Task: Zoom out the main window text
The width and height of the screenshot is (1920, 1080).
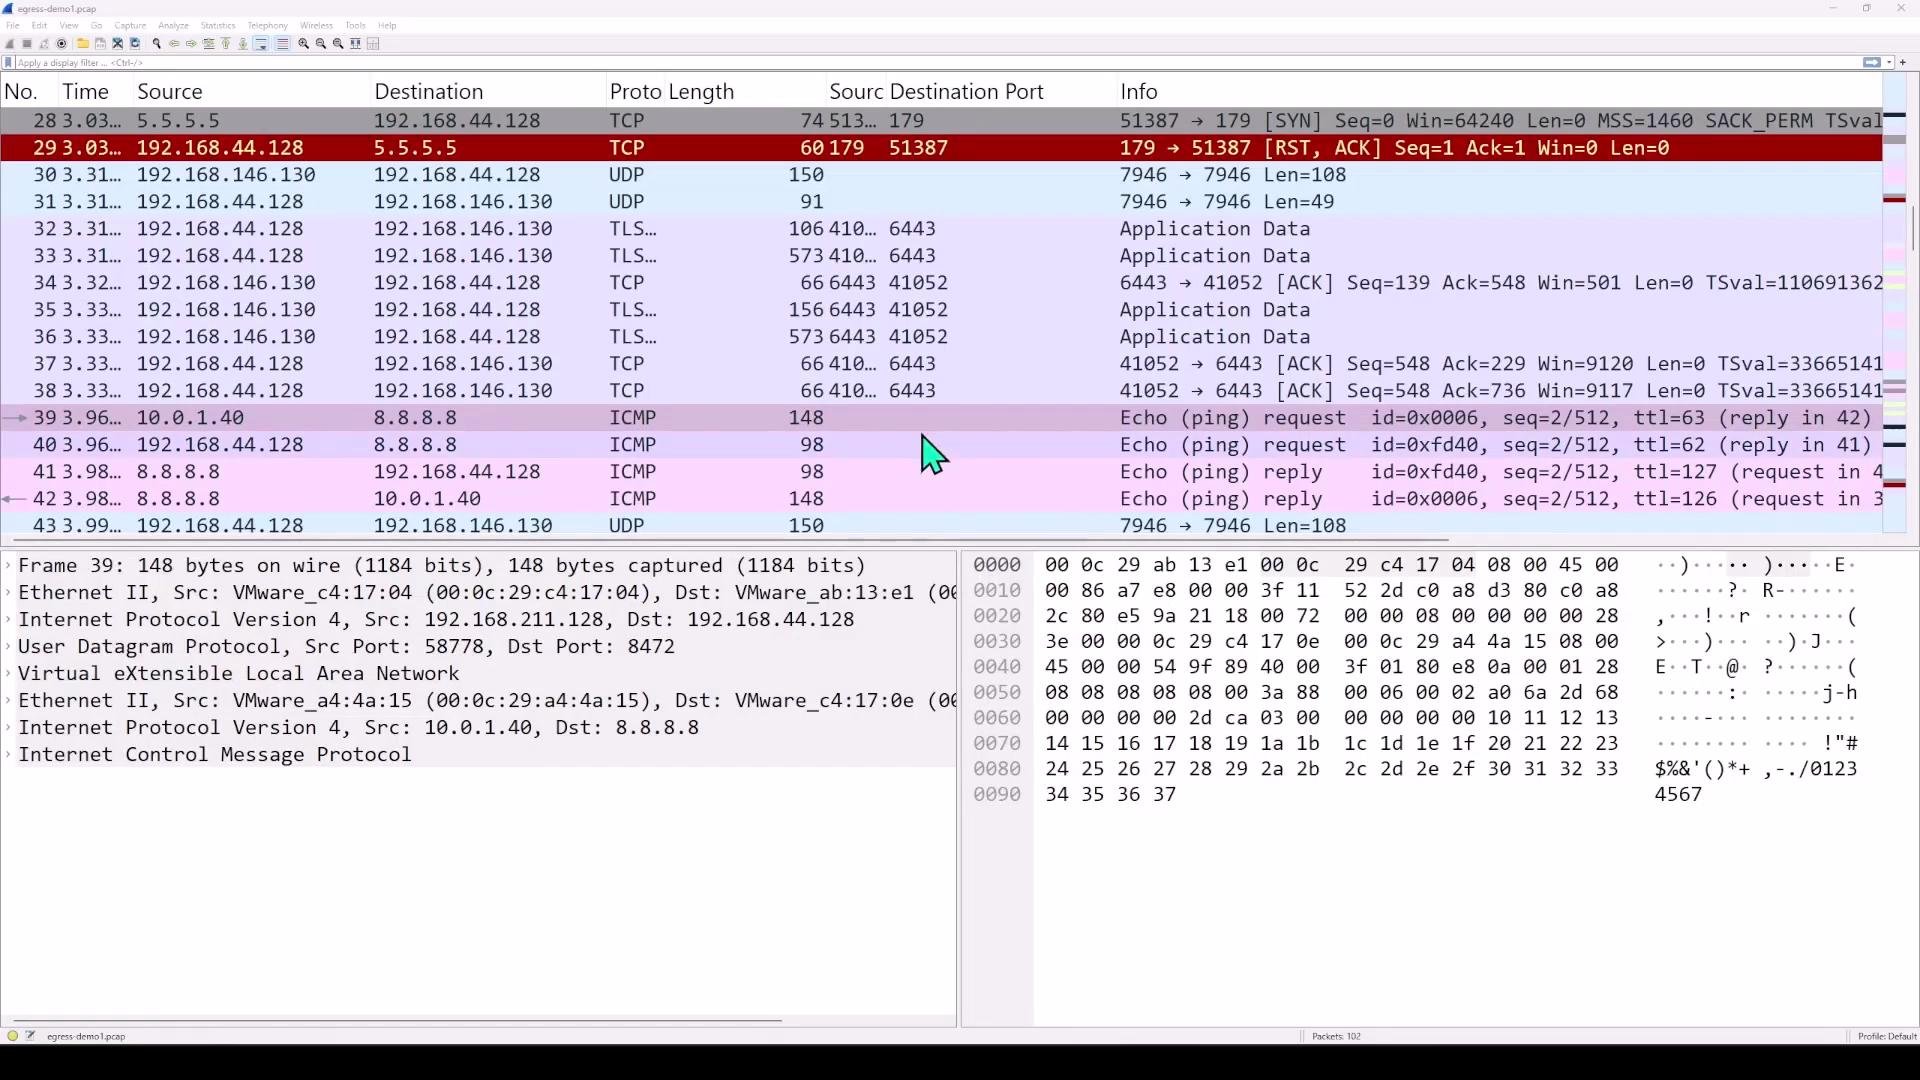Action: (320, 44)
